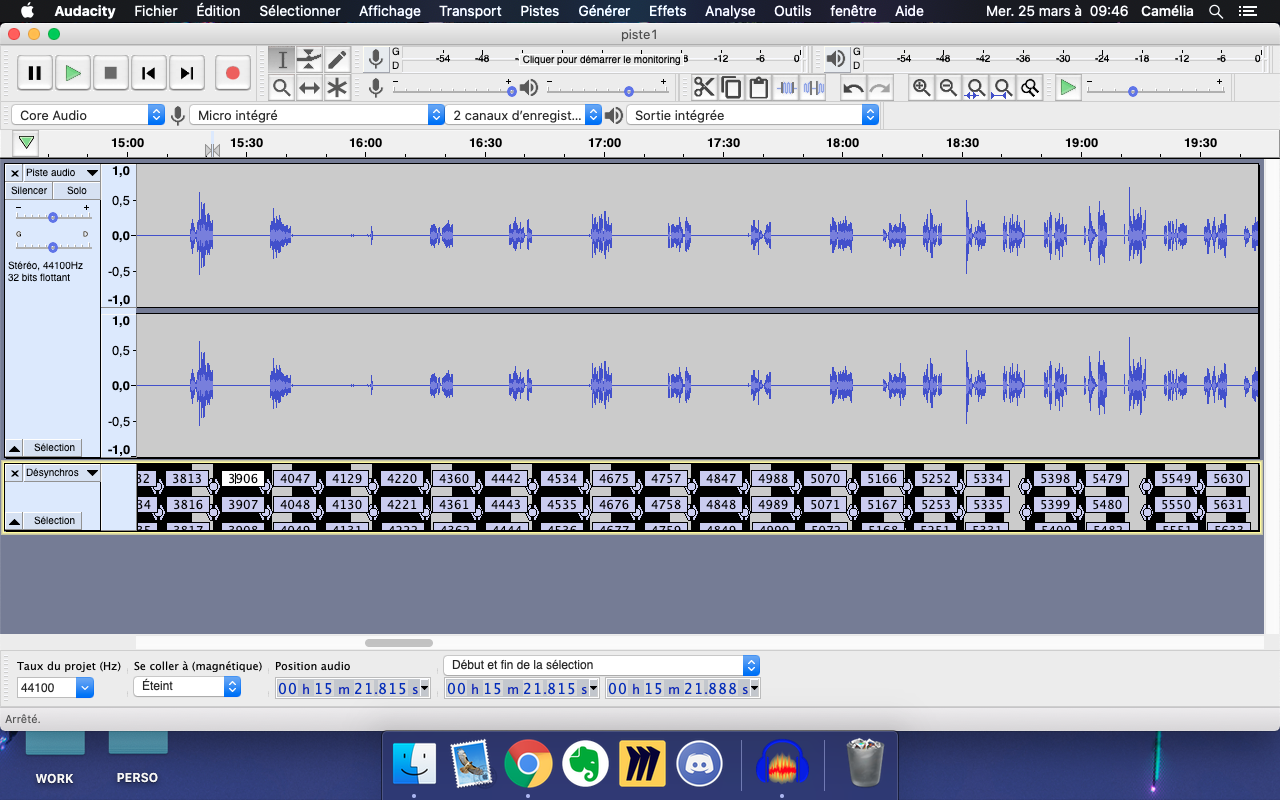Viewport: 1280px width, 800px height.
Task: Click the red Record button
Action: [233, 73]
